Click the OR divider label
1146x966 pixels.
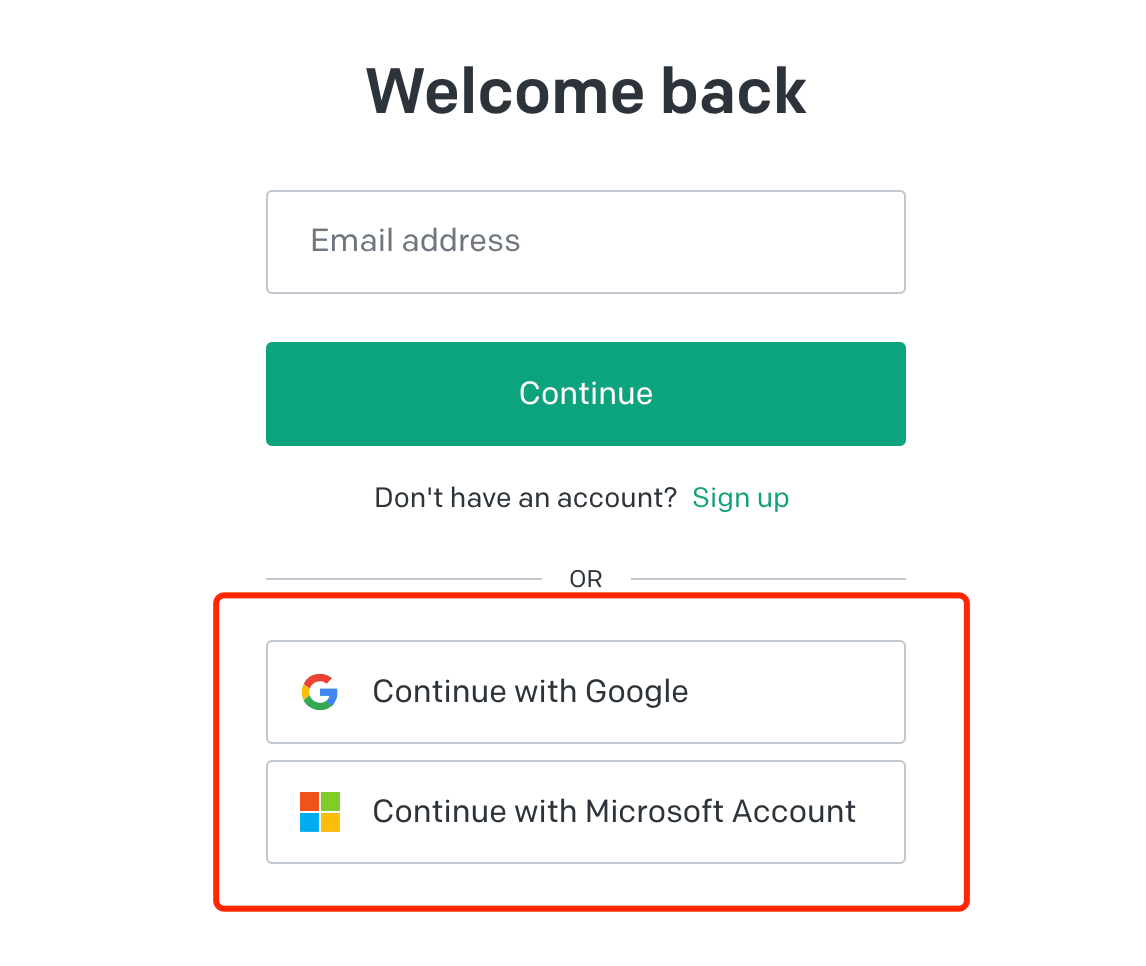[x=586, y=579]
